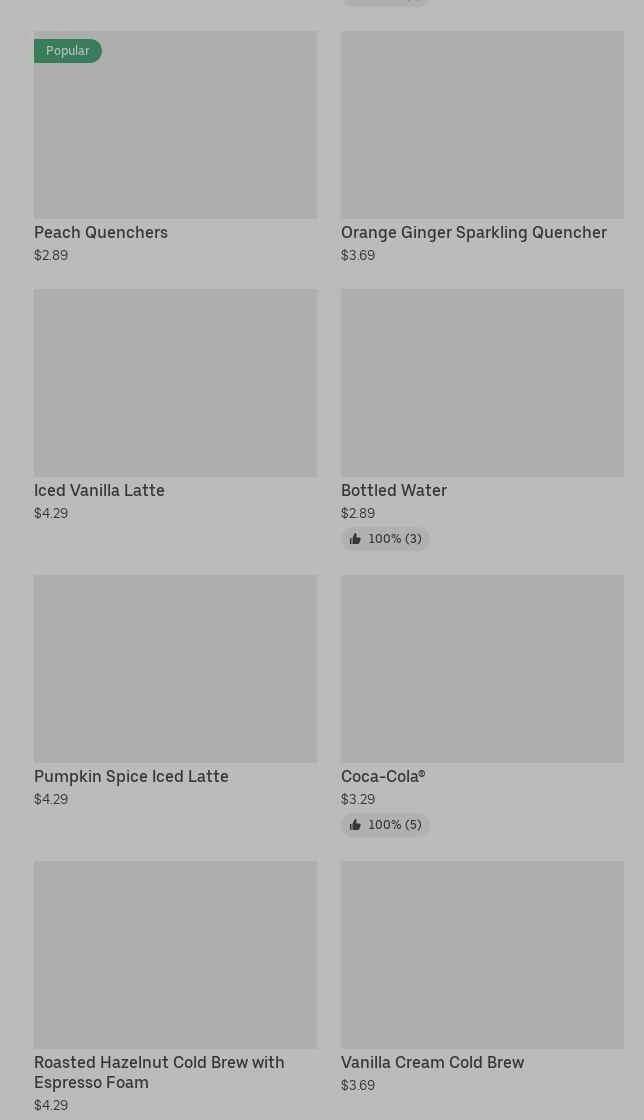Image resolution: width=644 pixels, height=1120 pixels.
Task: Choose the Bottled Water item title
Action: tap(393, 491)
